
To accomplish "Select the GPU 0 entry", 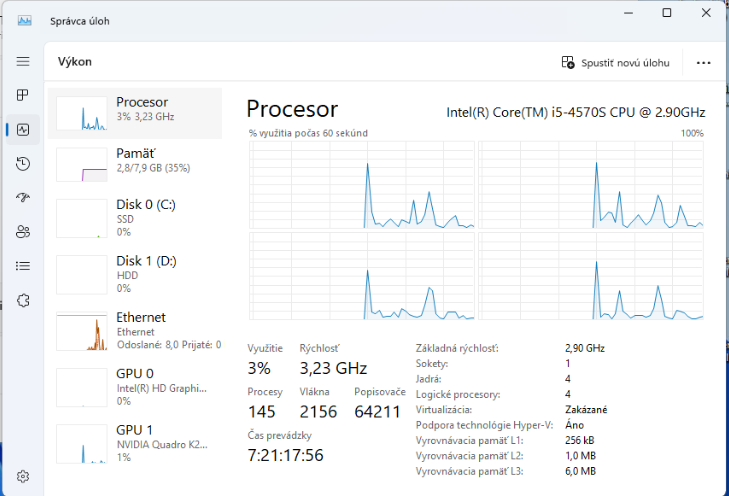I will click(135, 387).
